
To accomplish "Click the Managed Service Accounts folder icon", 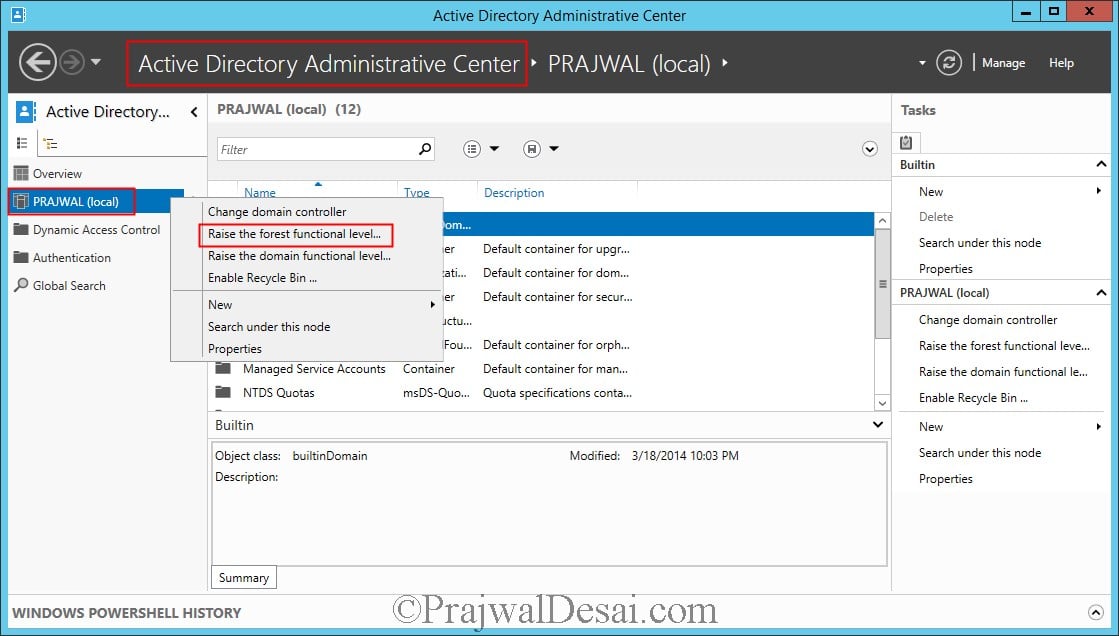I will point(223,368).
